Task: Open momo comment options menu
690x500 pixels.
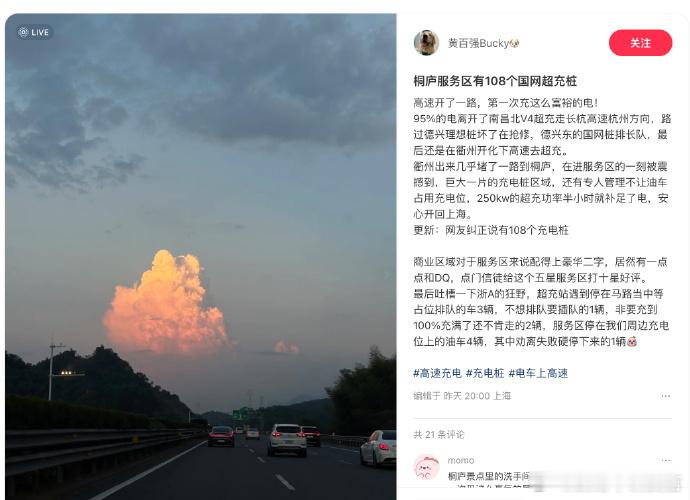Action: point(666,460)
